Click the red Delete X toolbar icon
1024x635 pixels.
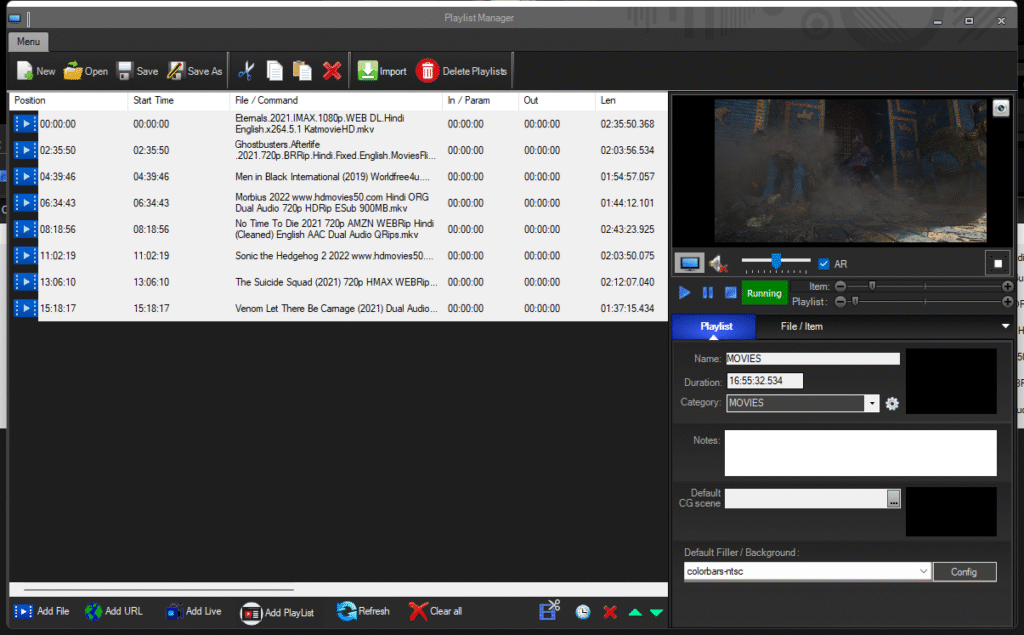330,70
